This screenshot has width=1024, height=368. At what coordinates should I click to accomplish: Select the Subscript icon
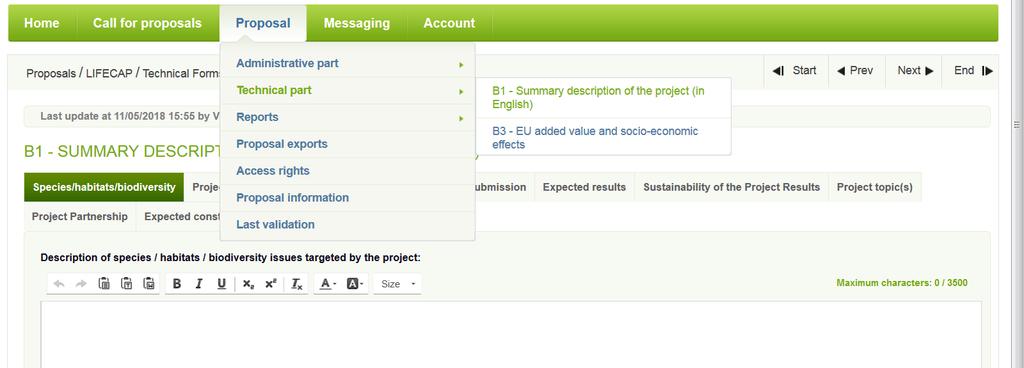click(x=248, y=284)
